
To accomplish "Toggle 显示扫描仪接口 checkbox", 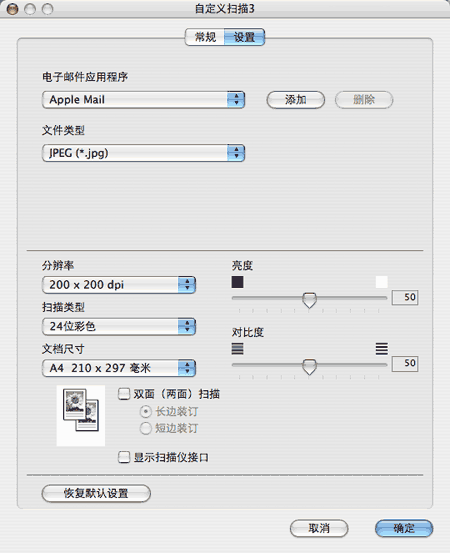I will click(x=124, y=457).
